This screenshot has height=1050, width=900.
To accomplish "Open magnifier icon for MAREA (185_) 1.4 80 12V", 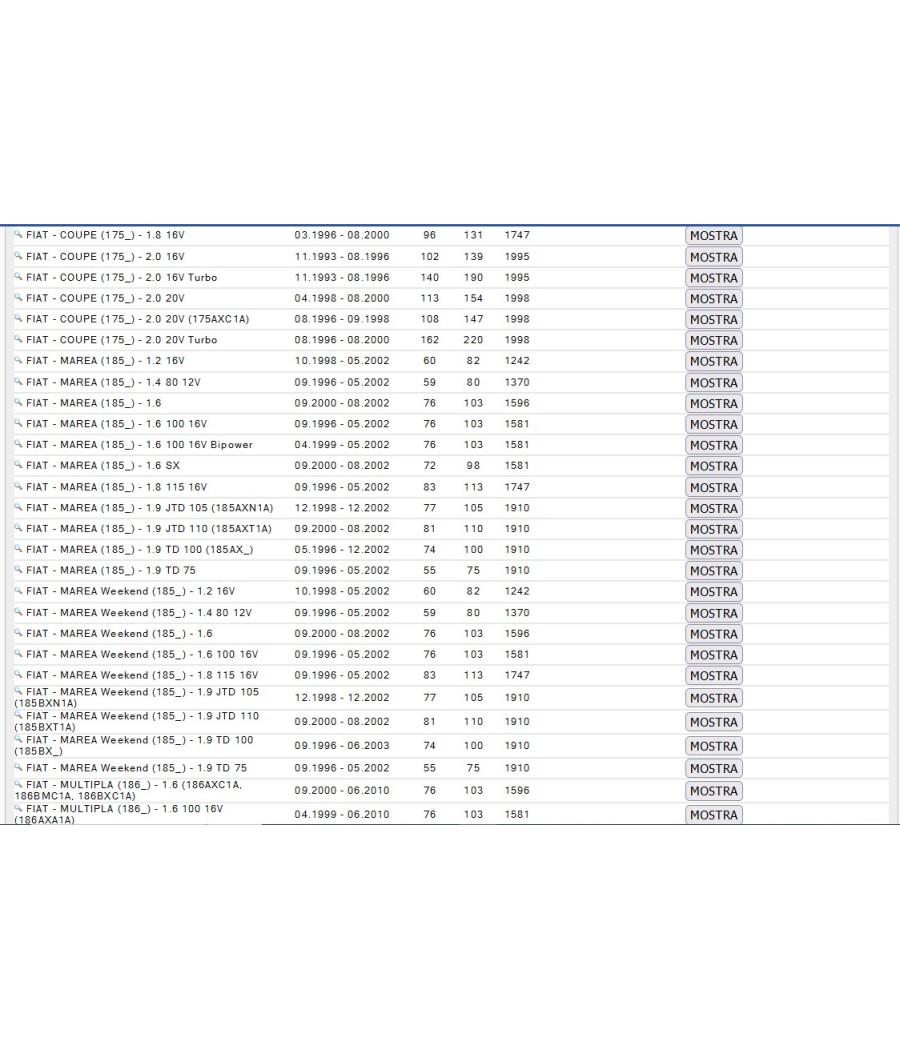I will tap(19, 381).
